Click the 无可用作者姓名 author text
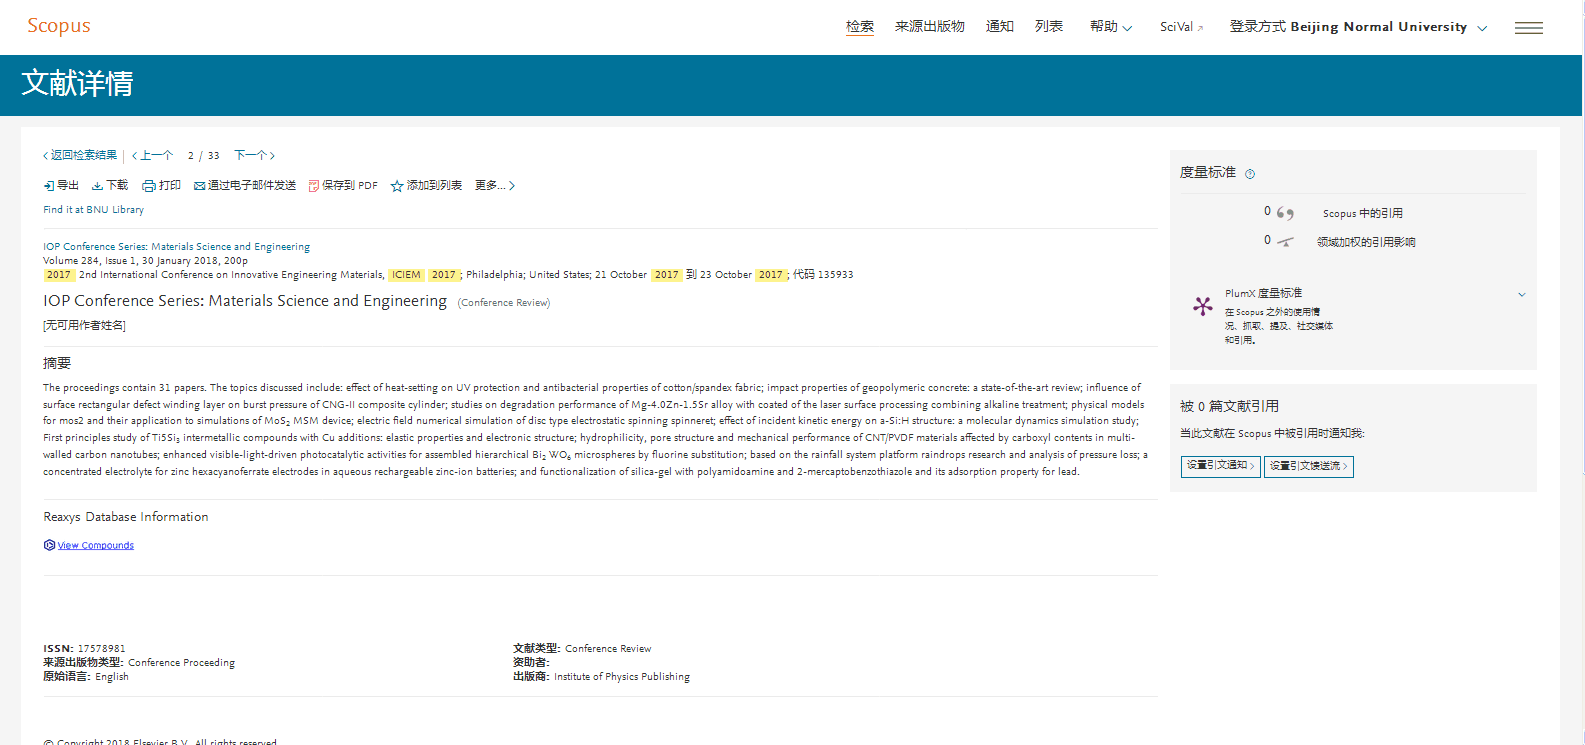 [84, 326]
